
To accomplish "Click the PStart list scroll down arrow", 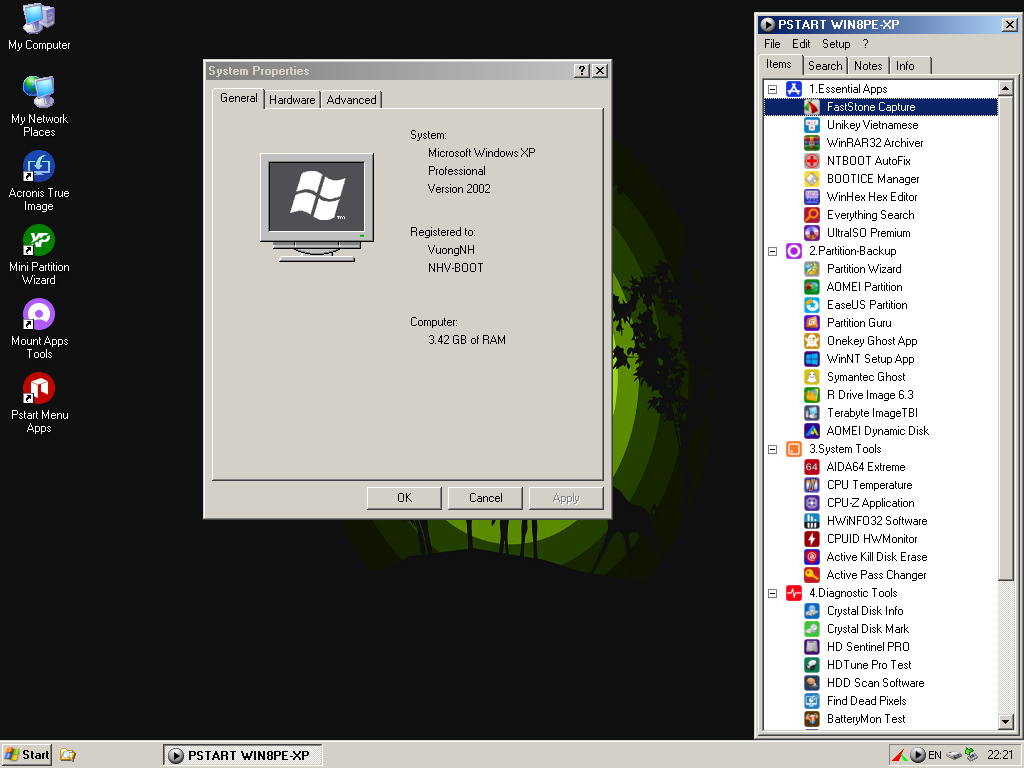I will click(1006, 722).
